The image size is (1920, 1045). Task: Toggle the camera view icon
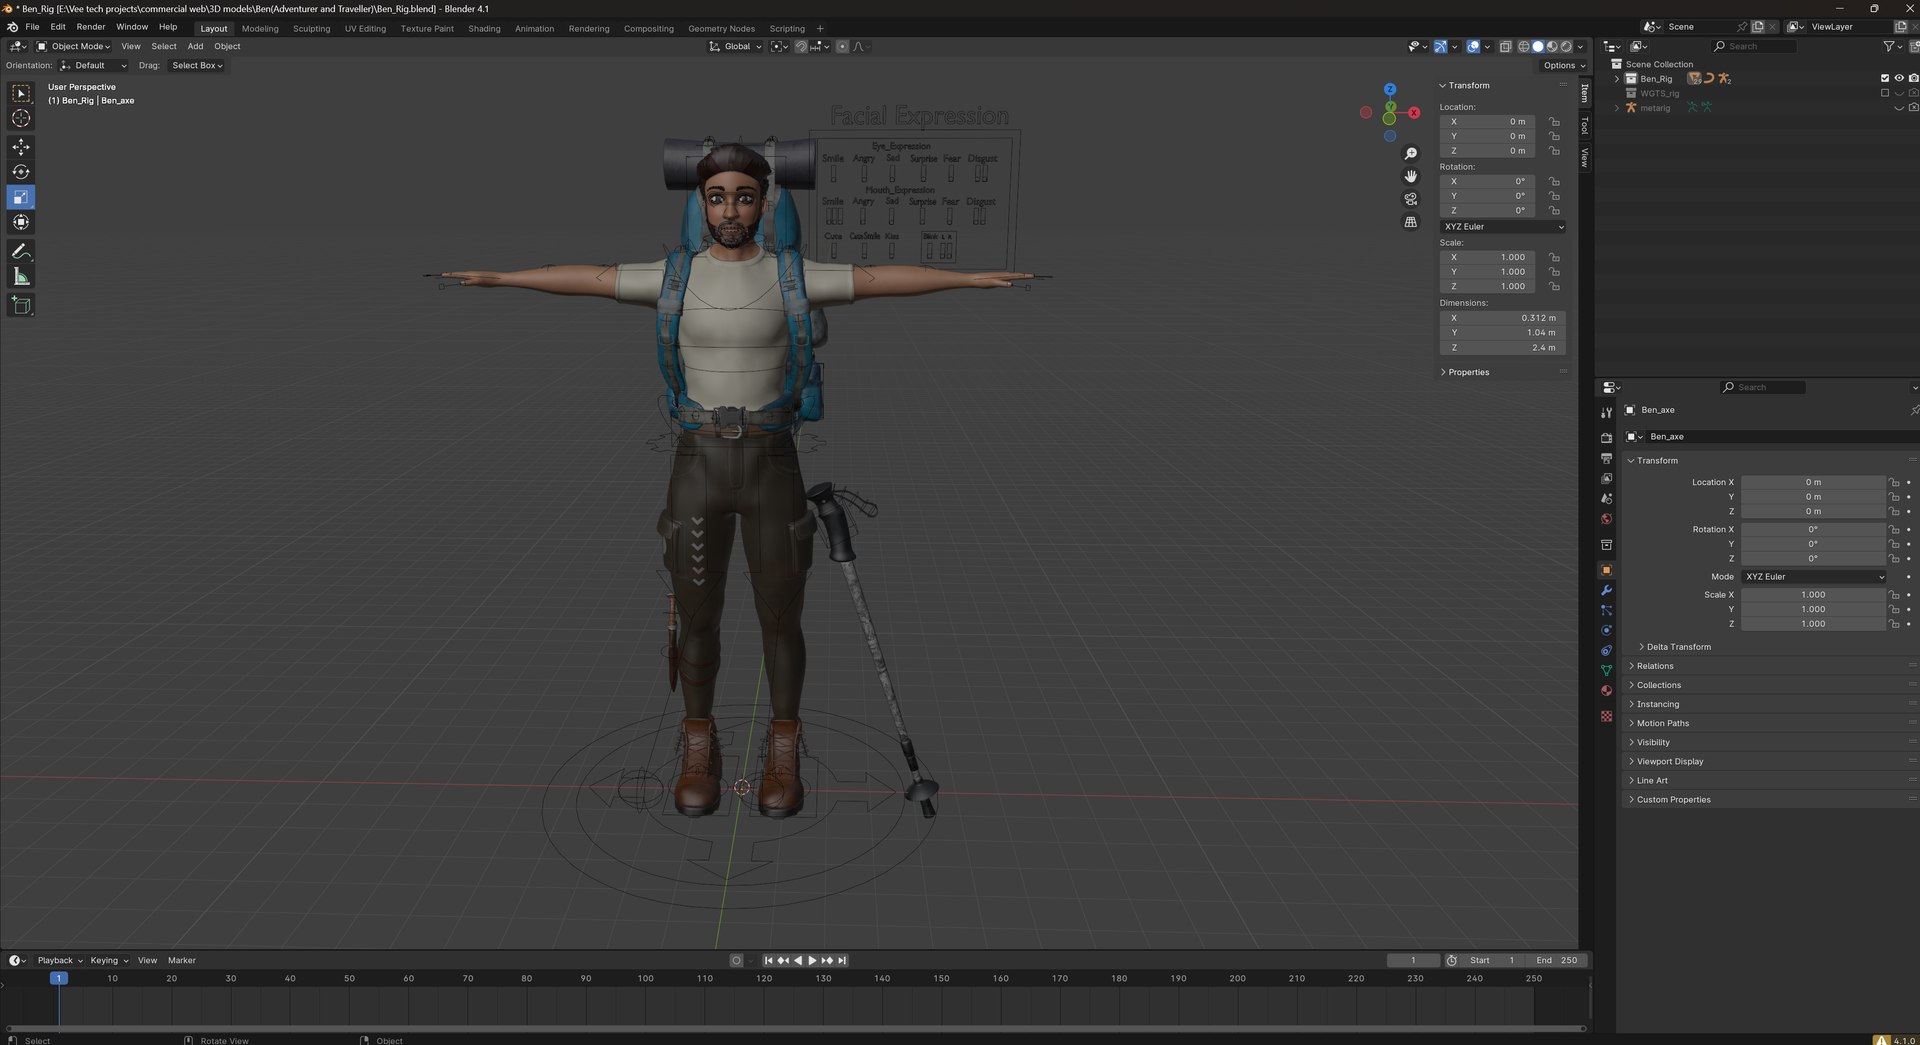1411,199
